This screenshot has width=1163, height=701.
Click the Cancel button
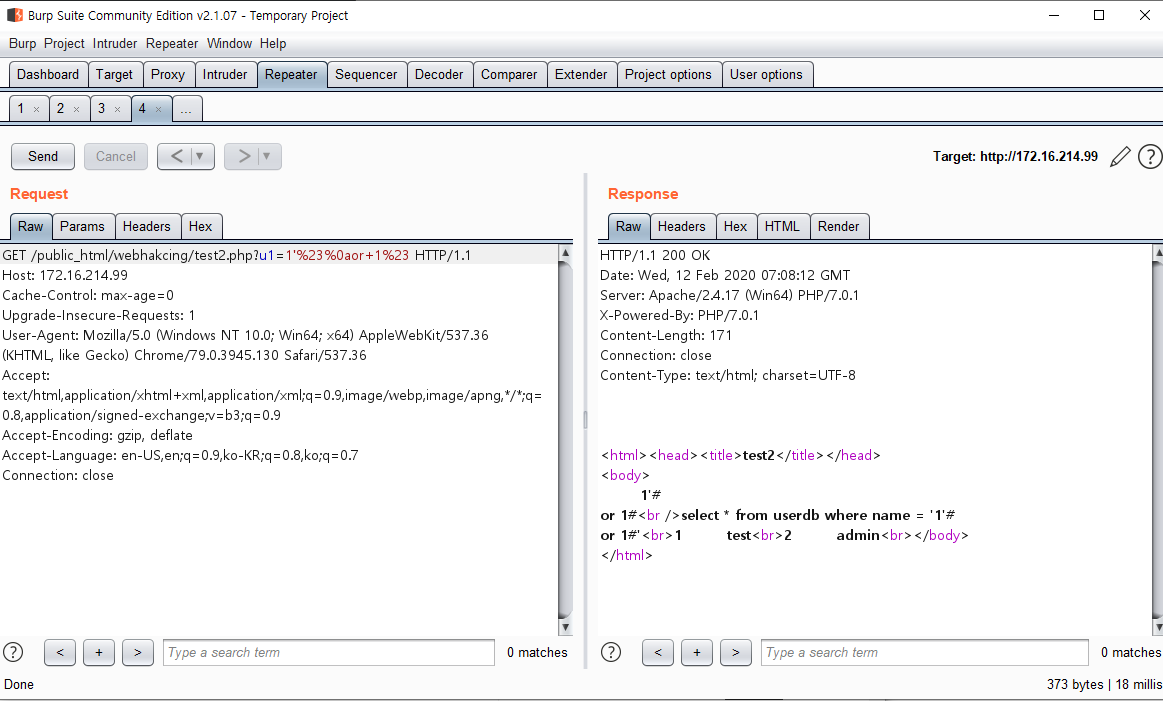116,157
